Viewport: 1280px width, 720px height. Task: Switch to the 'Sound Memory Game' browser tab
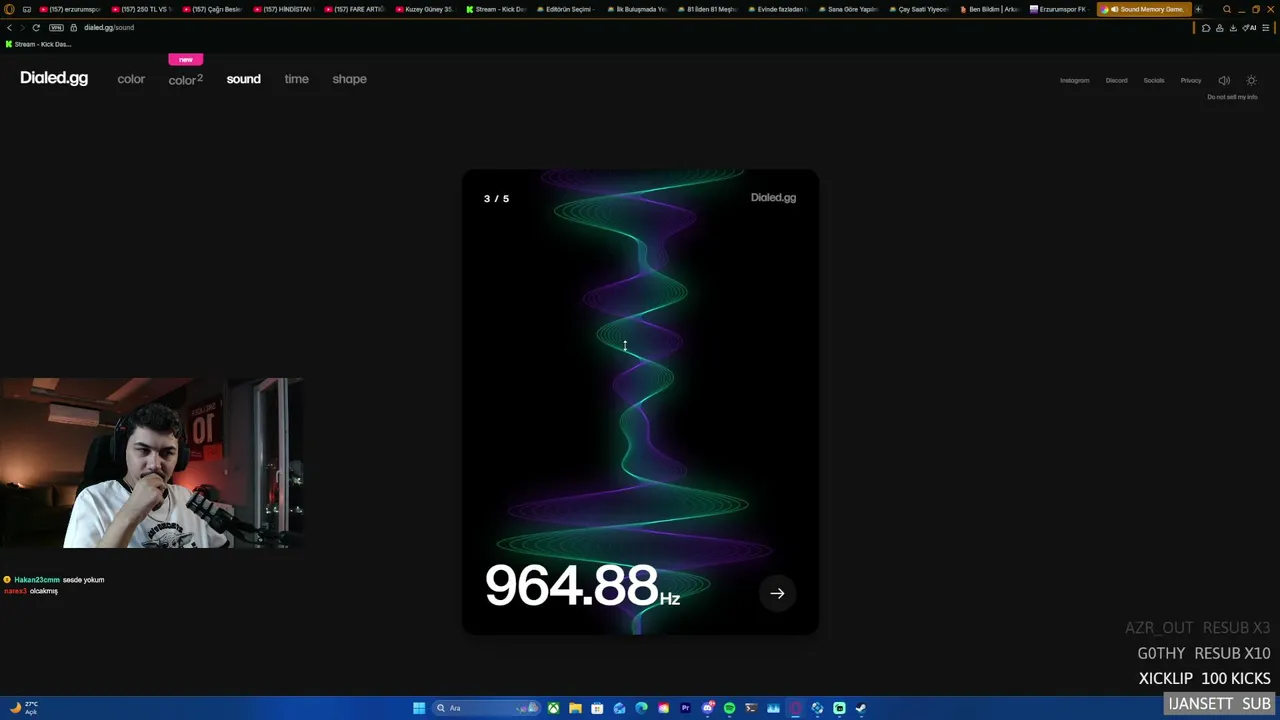point(1144,9)
